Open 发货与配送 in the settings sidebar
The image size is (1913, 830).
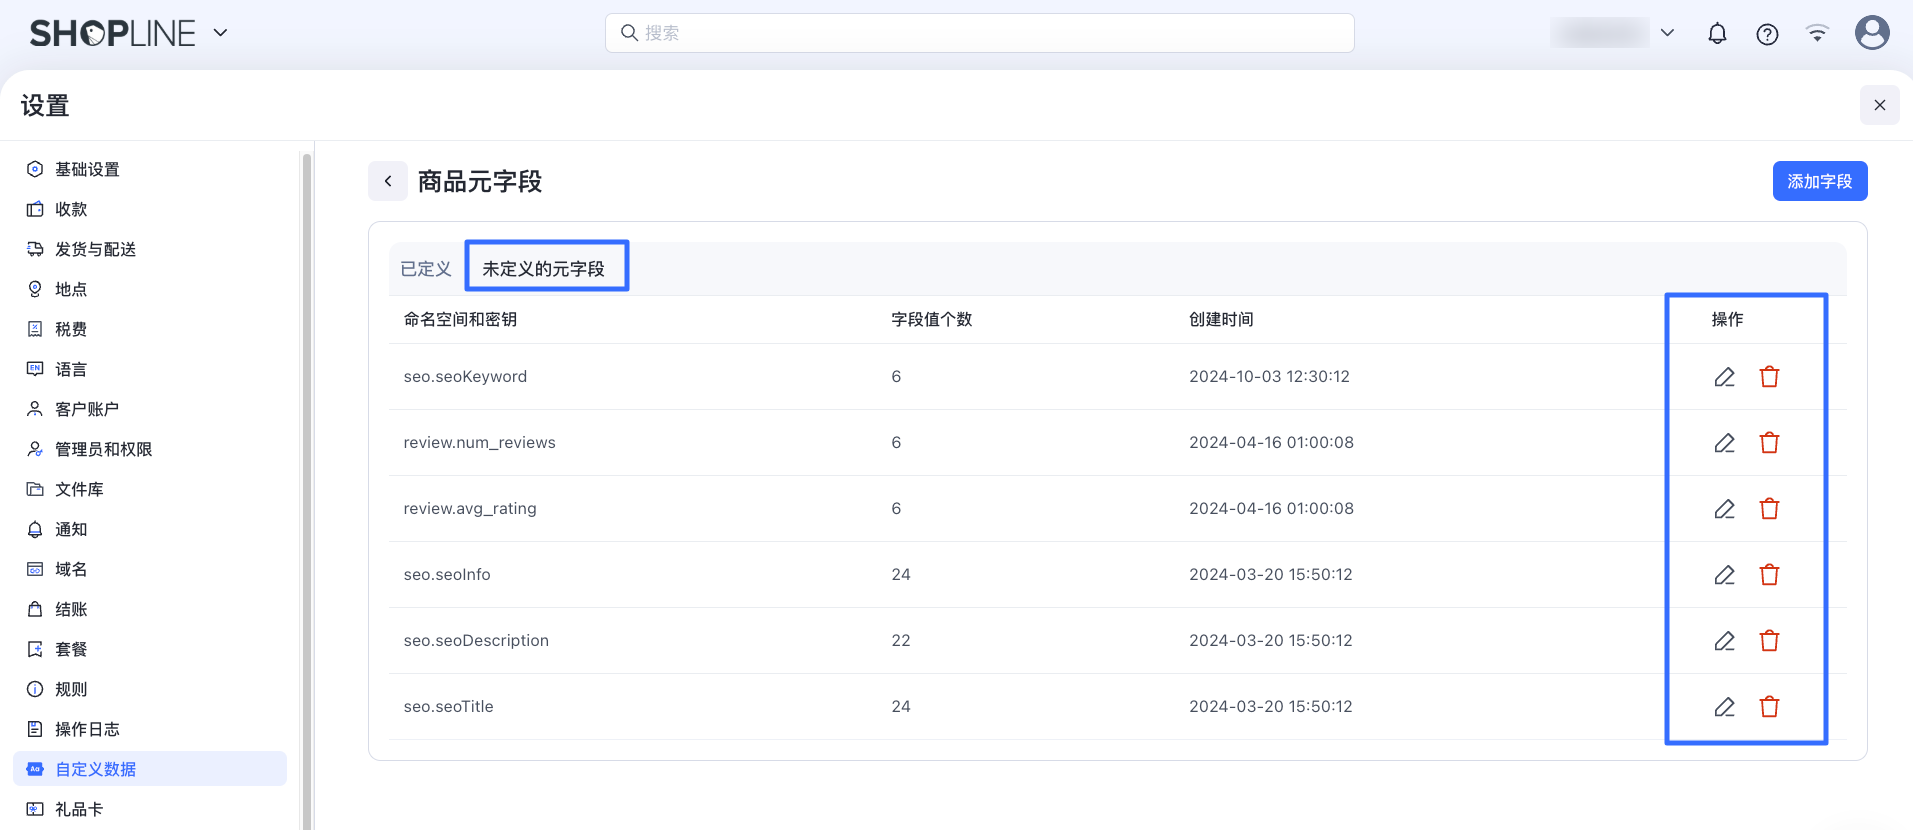95,249
